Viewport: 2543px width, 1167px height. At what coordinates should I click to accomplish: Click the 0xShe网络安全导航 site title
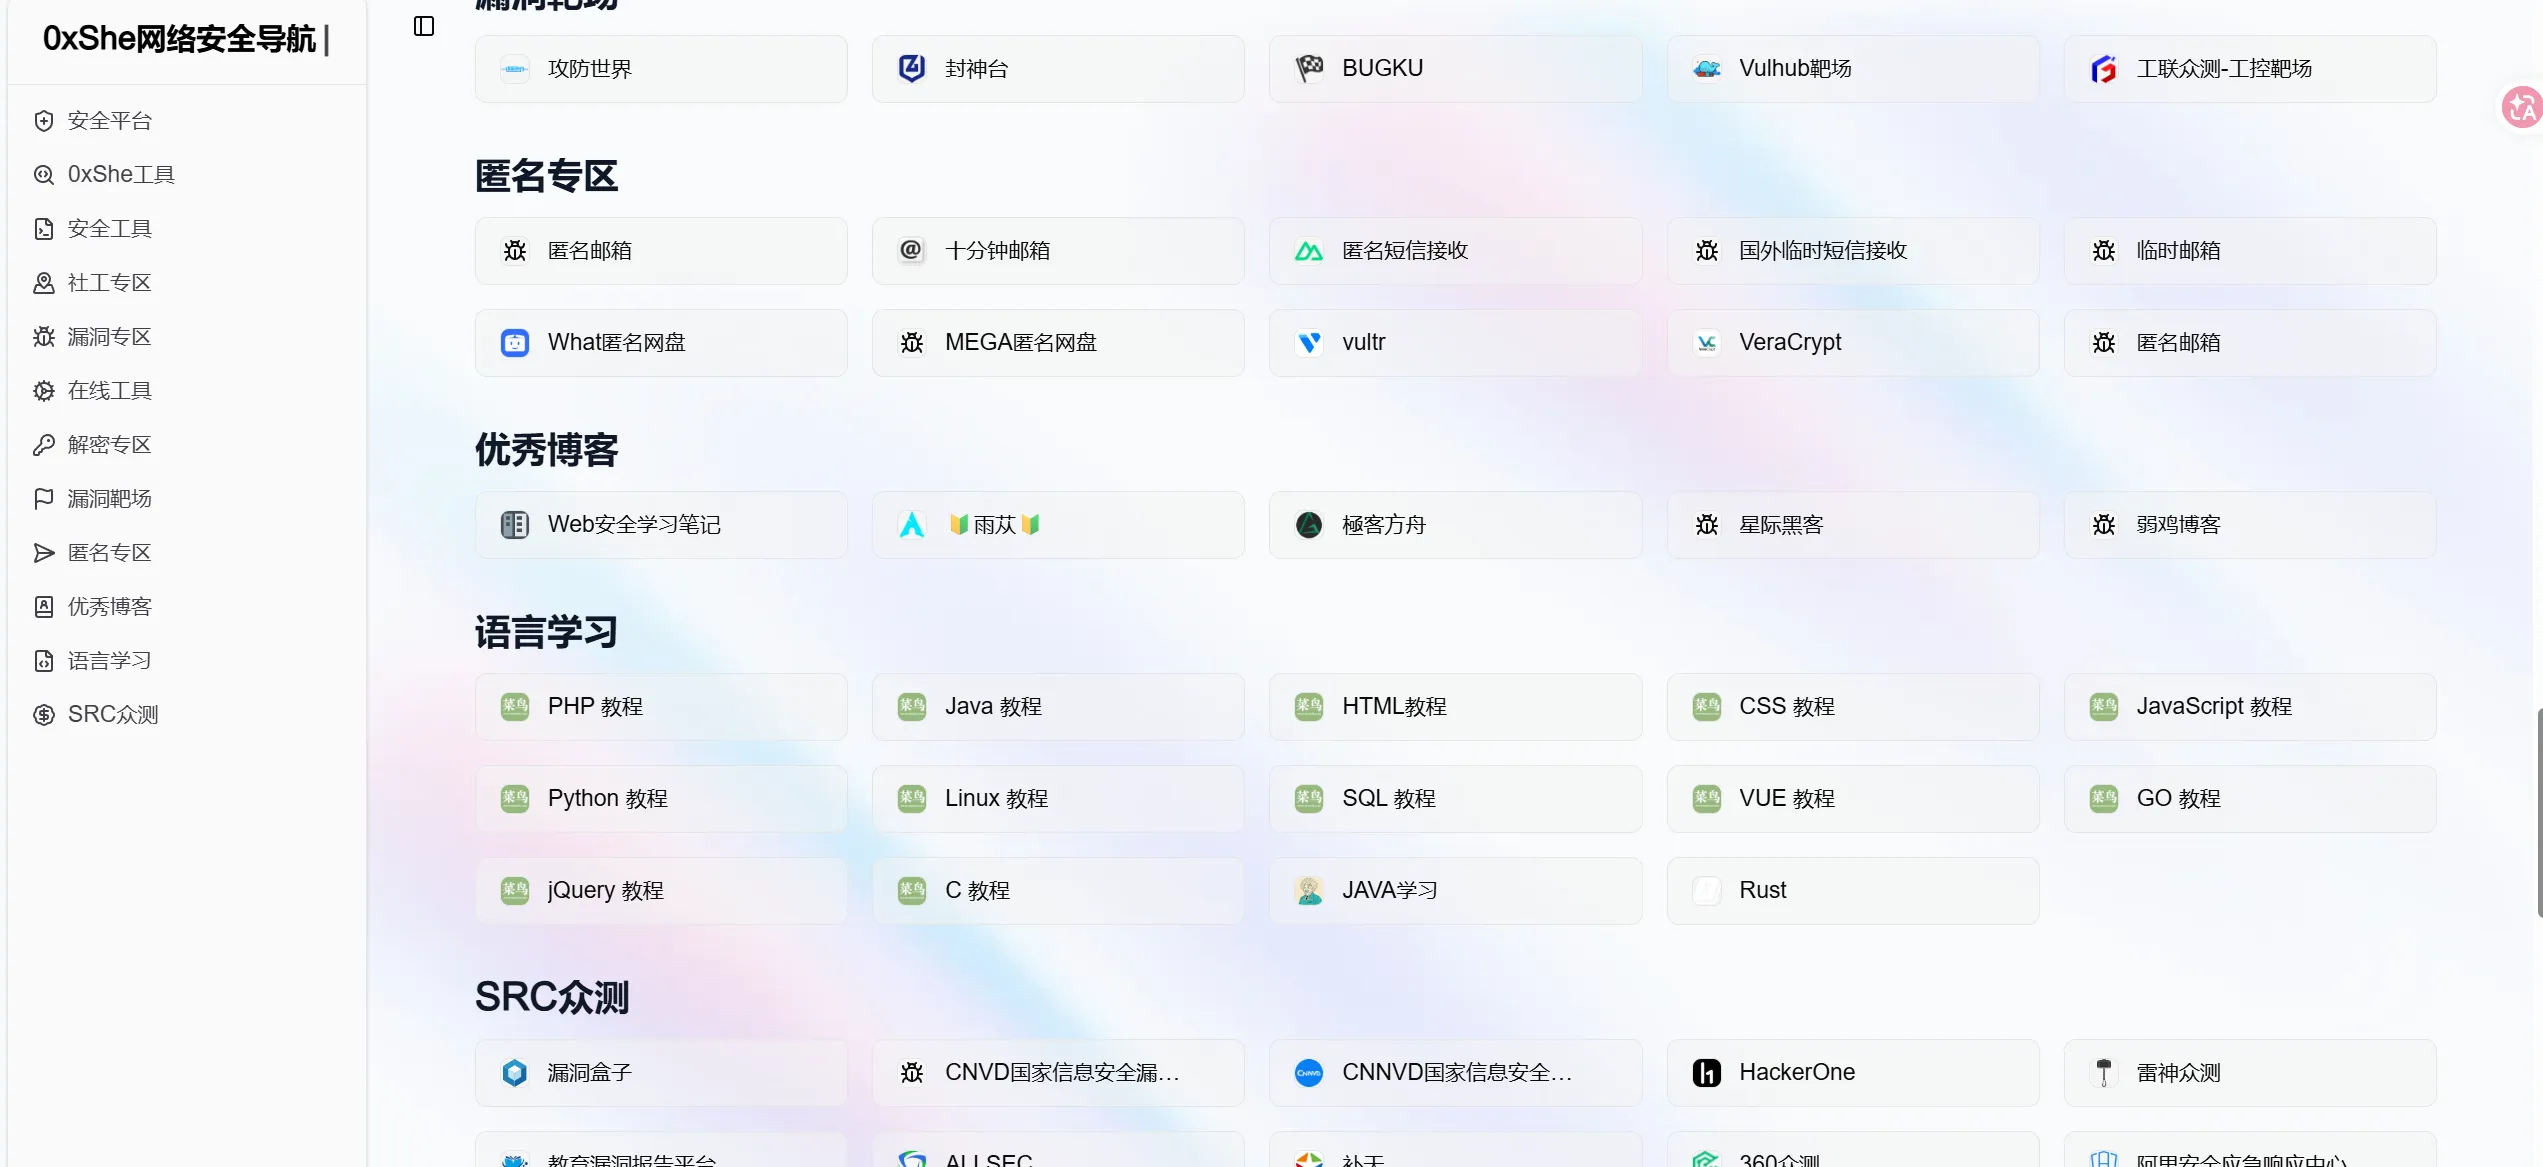tap(179, 39)
